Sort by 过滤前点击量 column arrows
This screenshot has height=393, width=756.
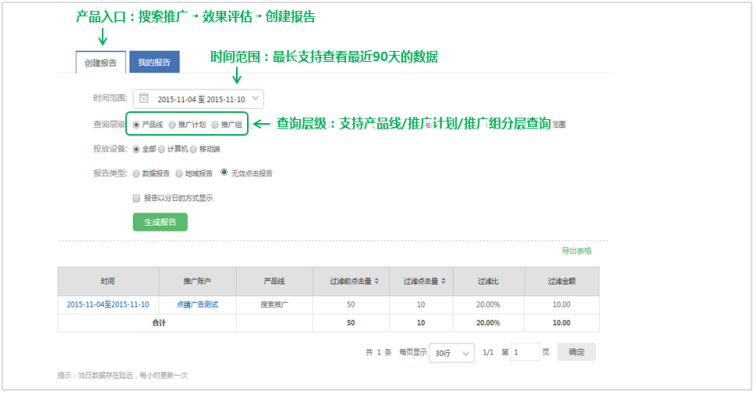pos(377,281)
